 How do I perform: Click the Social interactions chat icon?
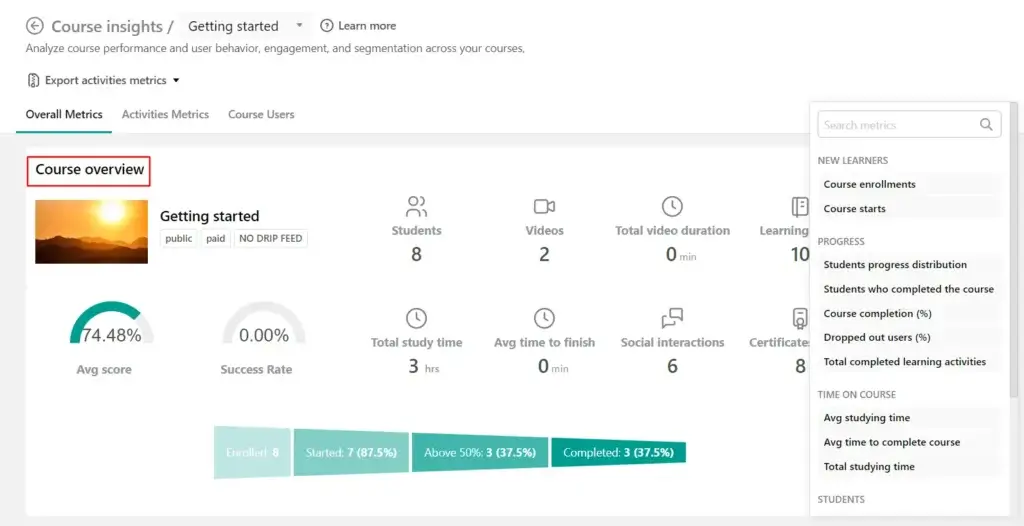[672, 319]
